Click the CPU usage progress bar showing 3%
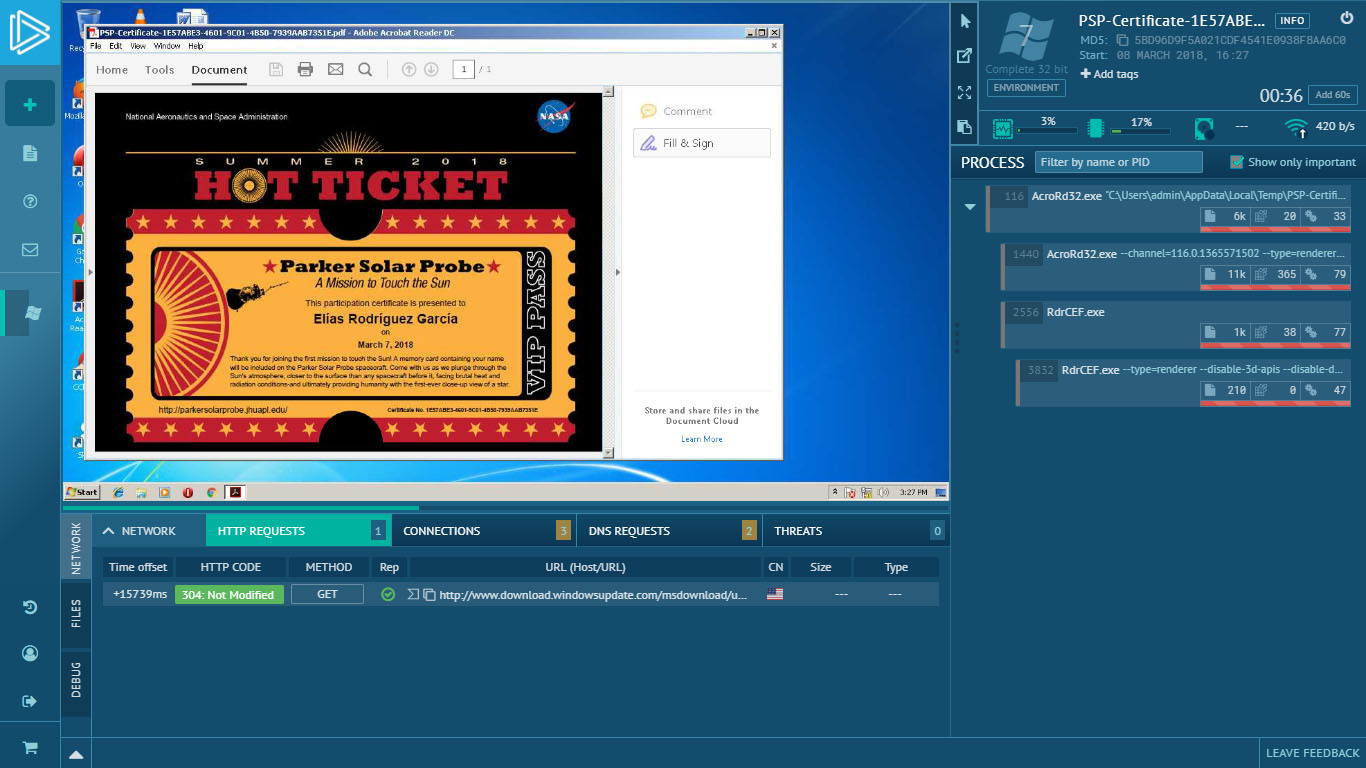 coord(1045,131)
